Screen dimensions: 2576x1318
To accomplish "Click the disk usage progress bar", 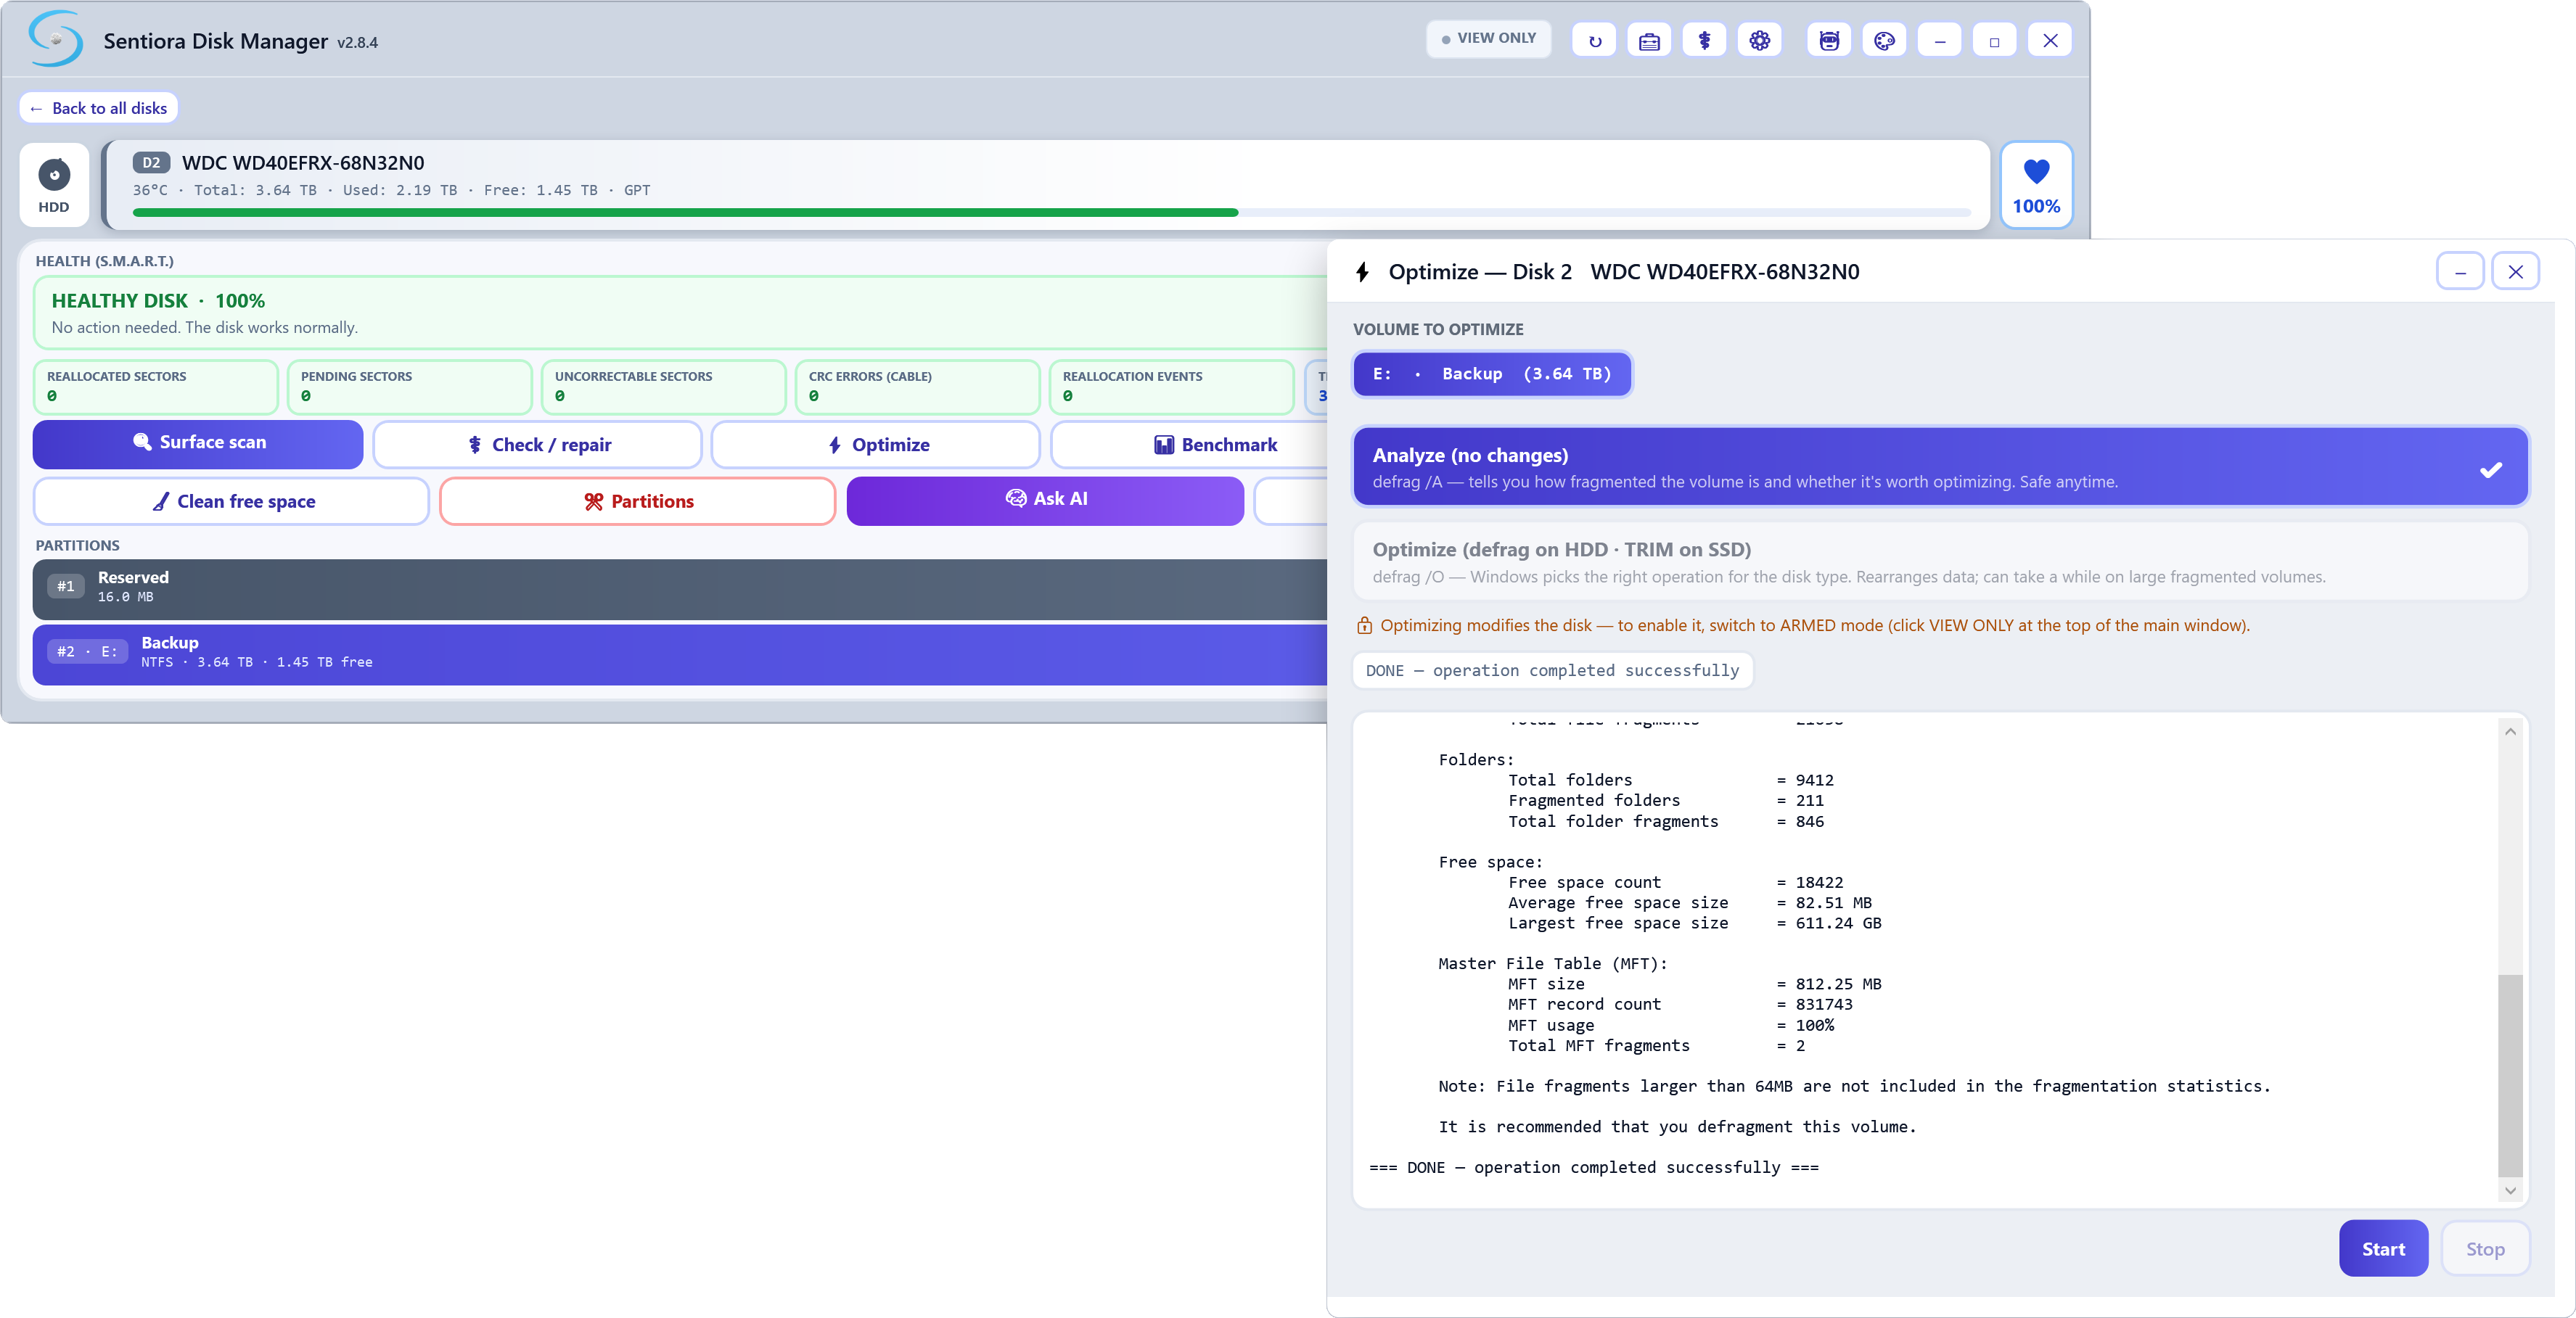I will (x=1051, y=213).
